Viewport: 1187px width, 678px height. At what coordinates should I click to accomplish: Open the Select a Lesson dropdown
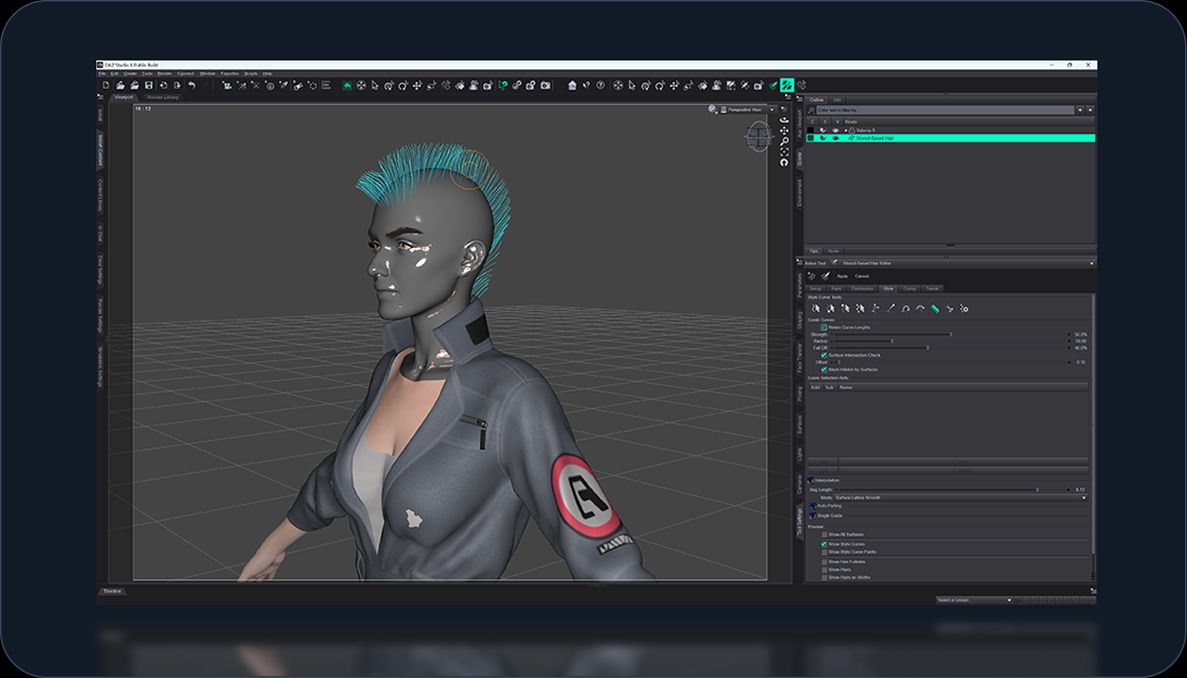coord(974,600)
